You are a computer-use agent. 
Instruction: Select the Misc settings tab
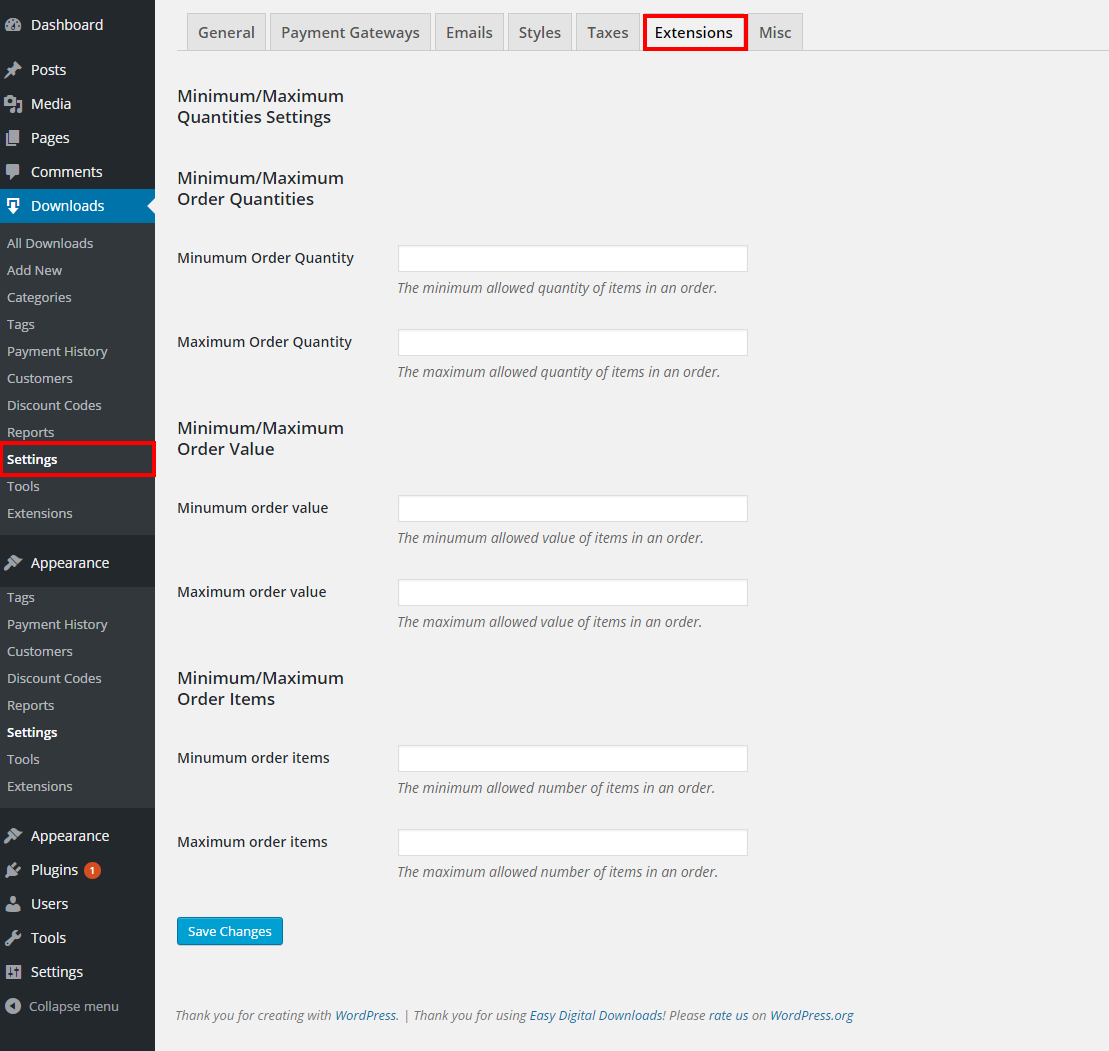pyautogui.click(x=775, y=32)
